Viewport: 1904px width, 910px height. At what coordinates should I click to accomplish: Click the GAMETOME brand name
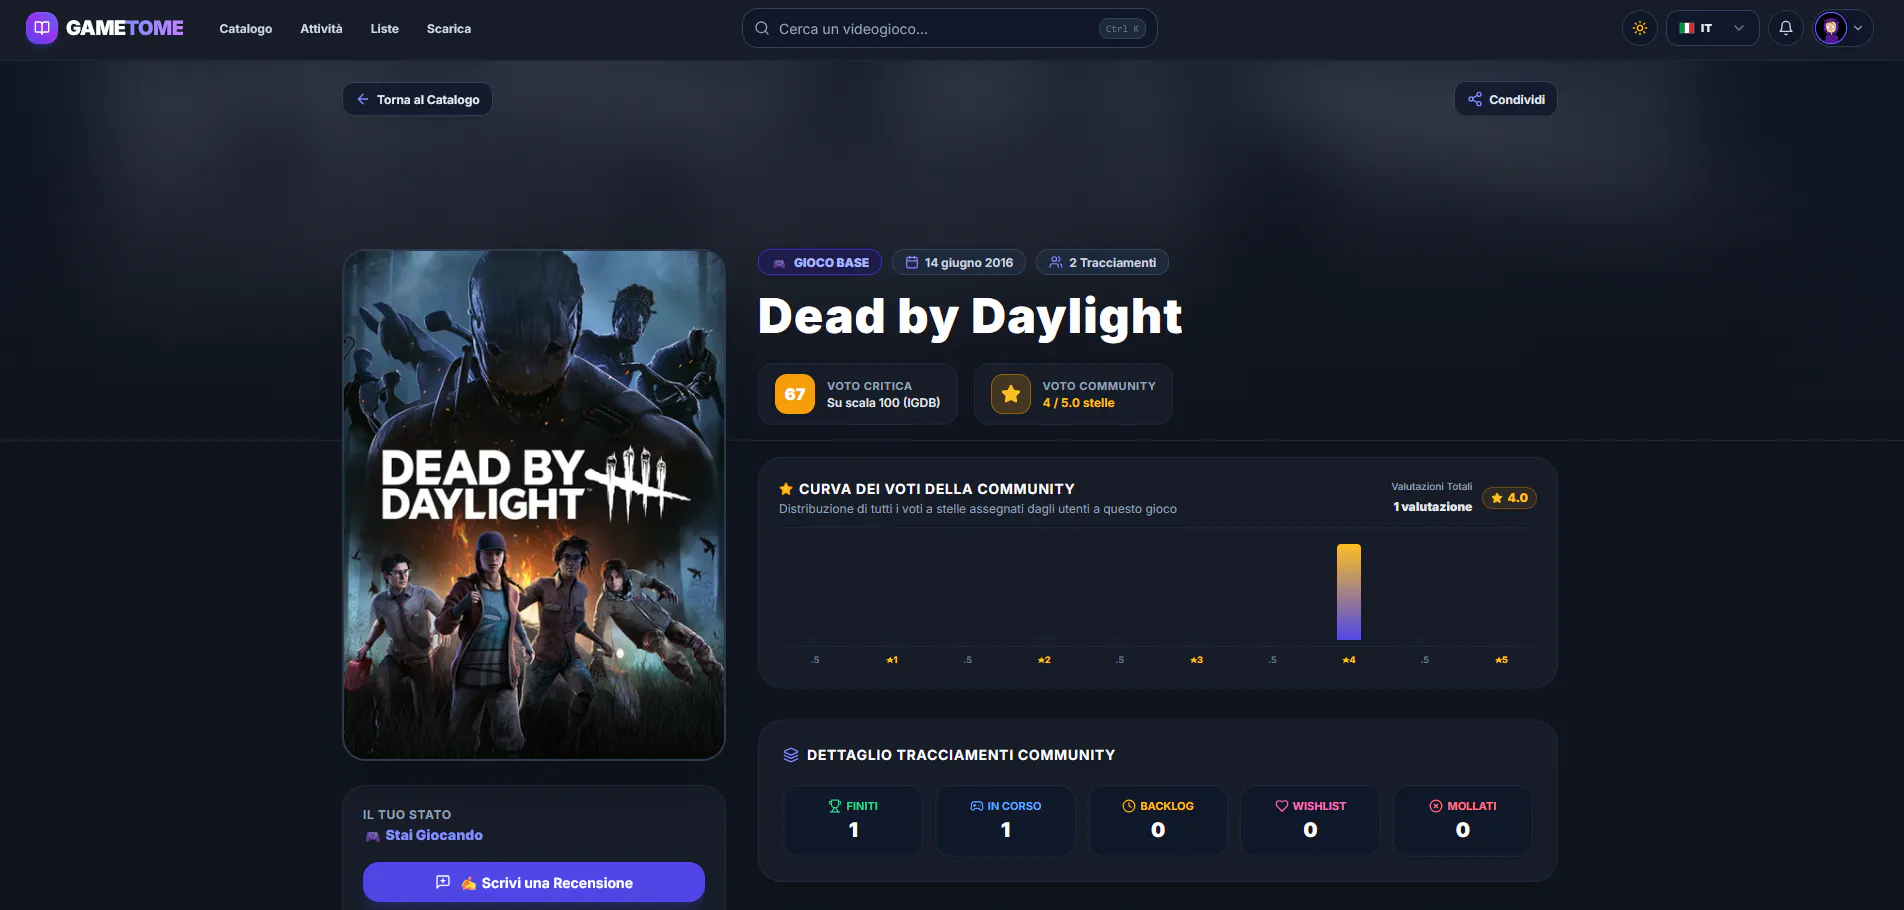pos(125,28)
